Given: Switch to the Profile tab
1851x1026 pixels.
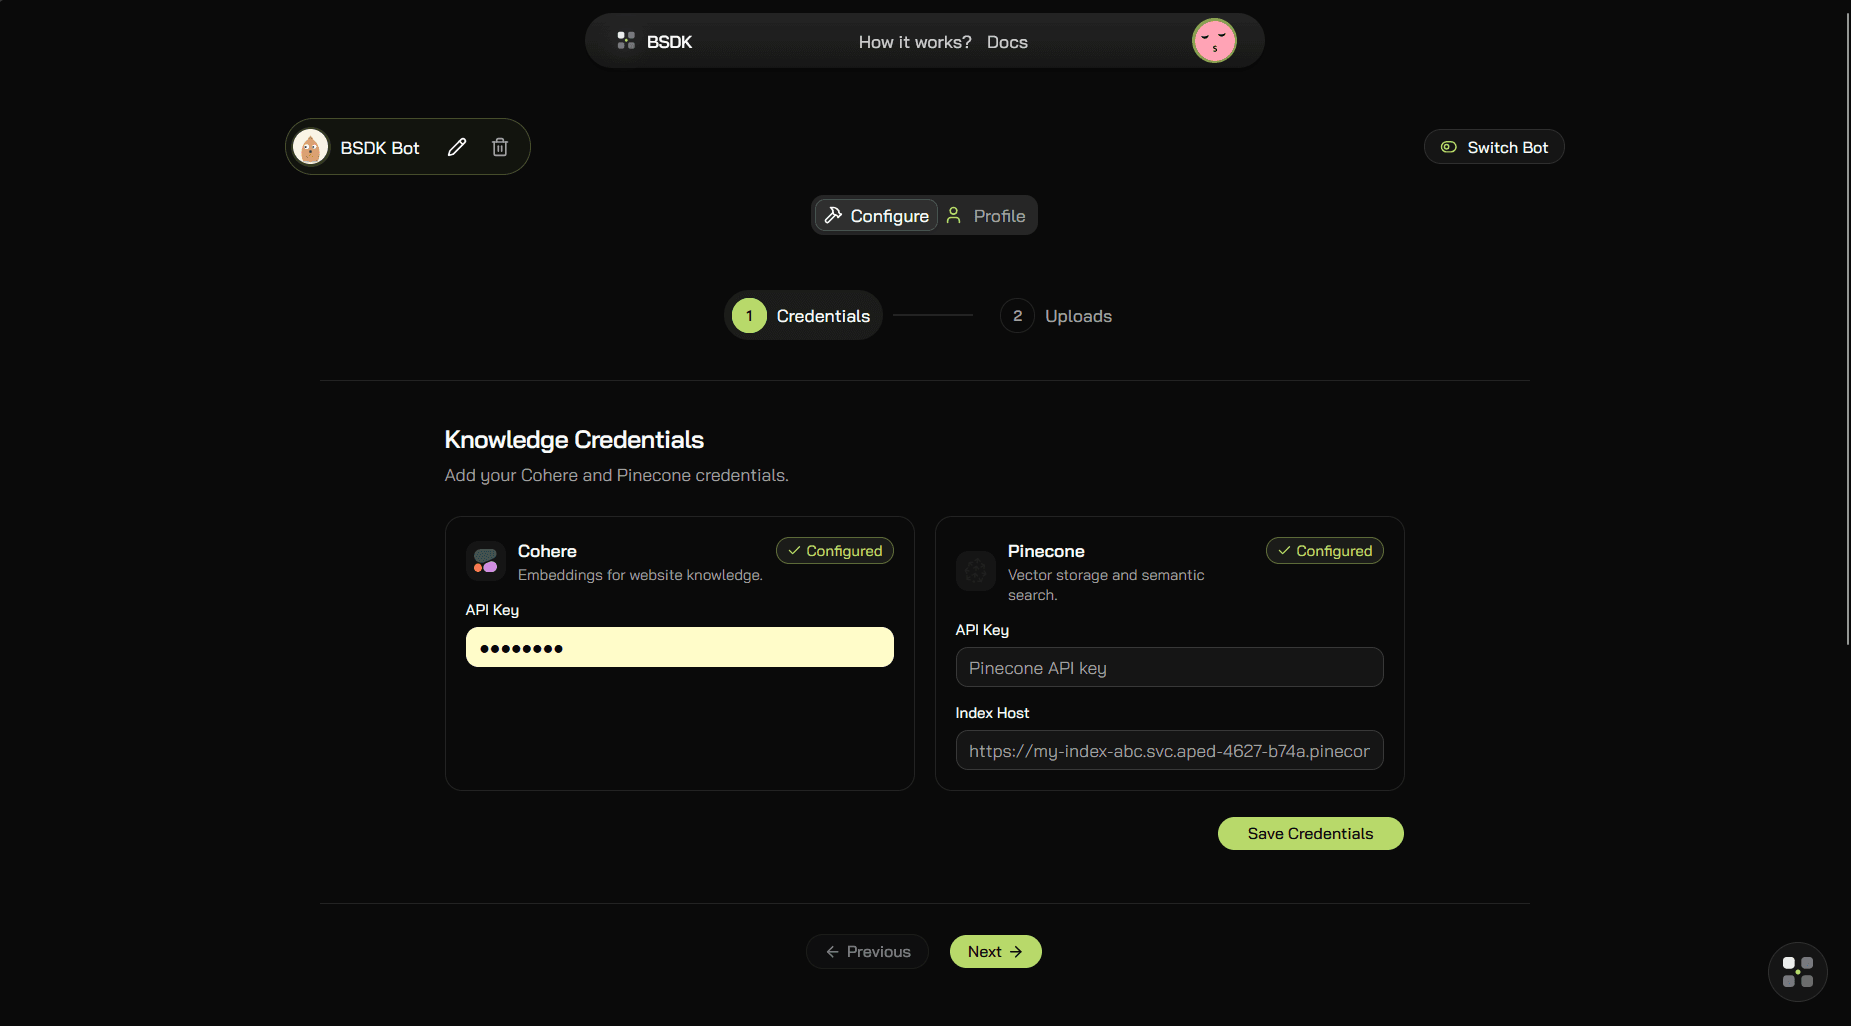Looking at the screenshot, I should tap(986, 215).
